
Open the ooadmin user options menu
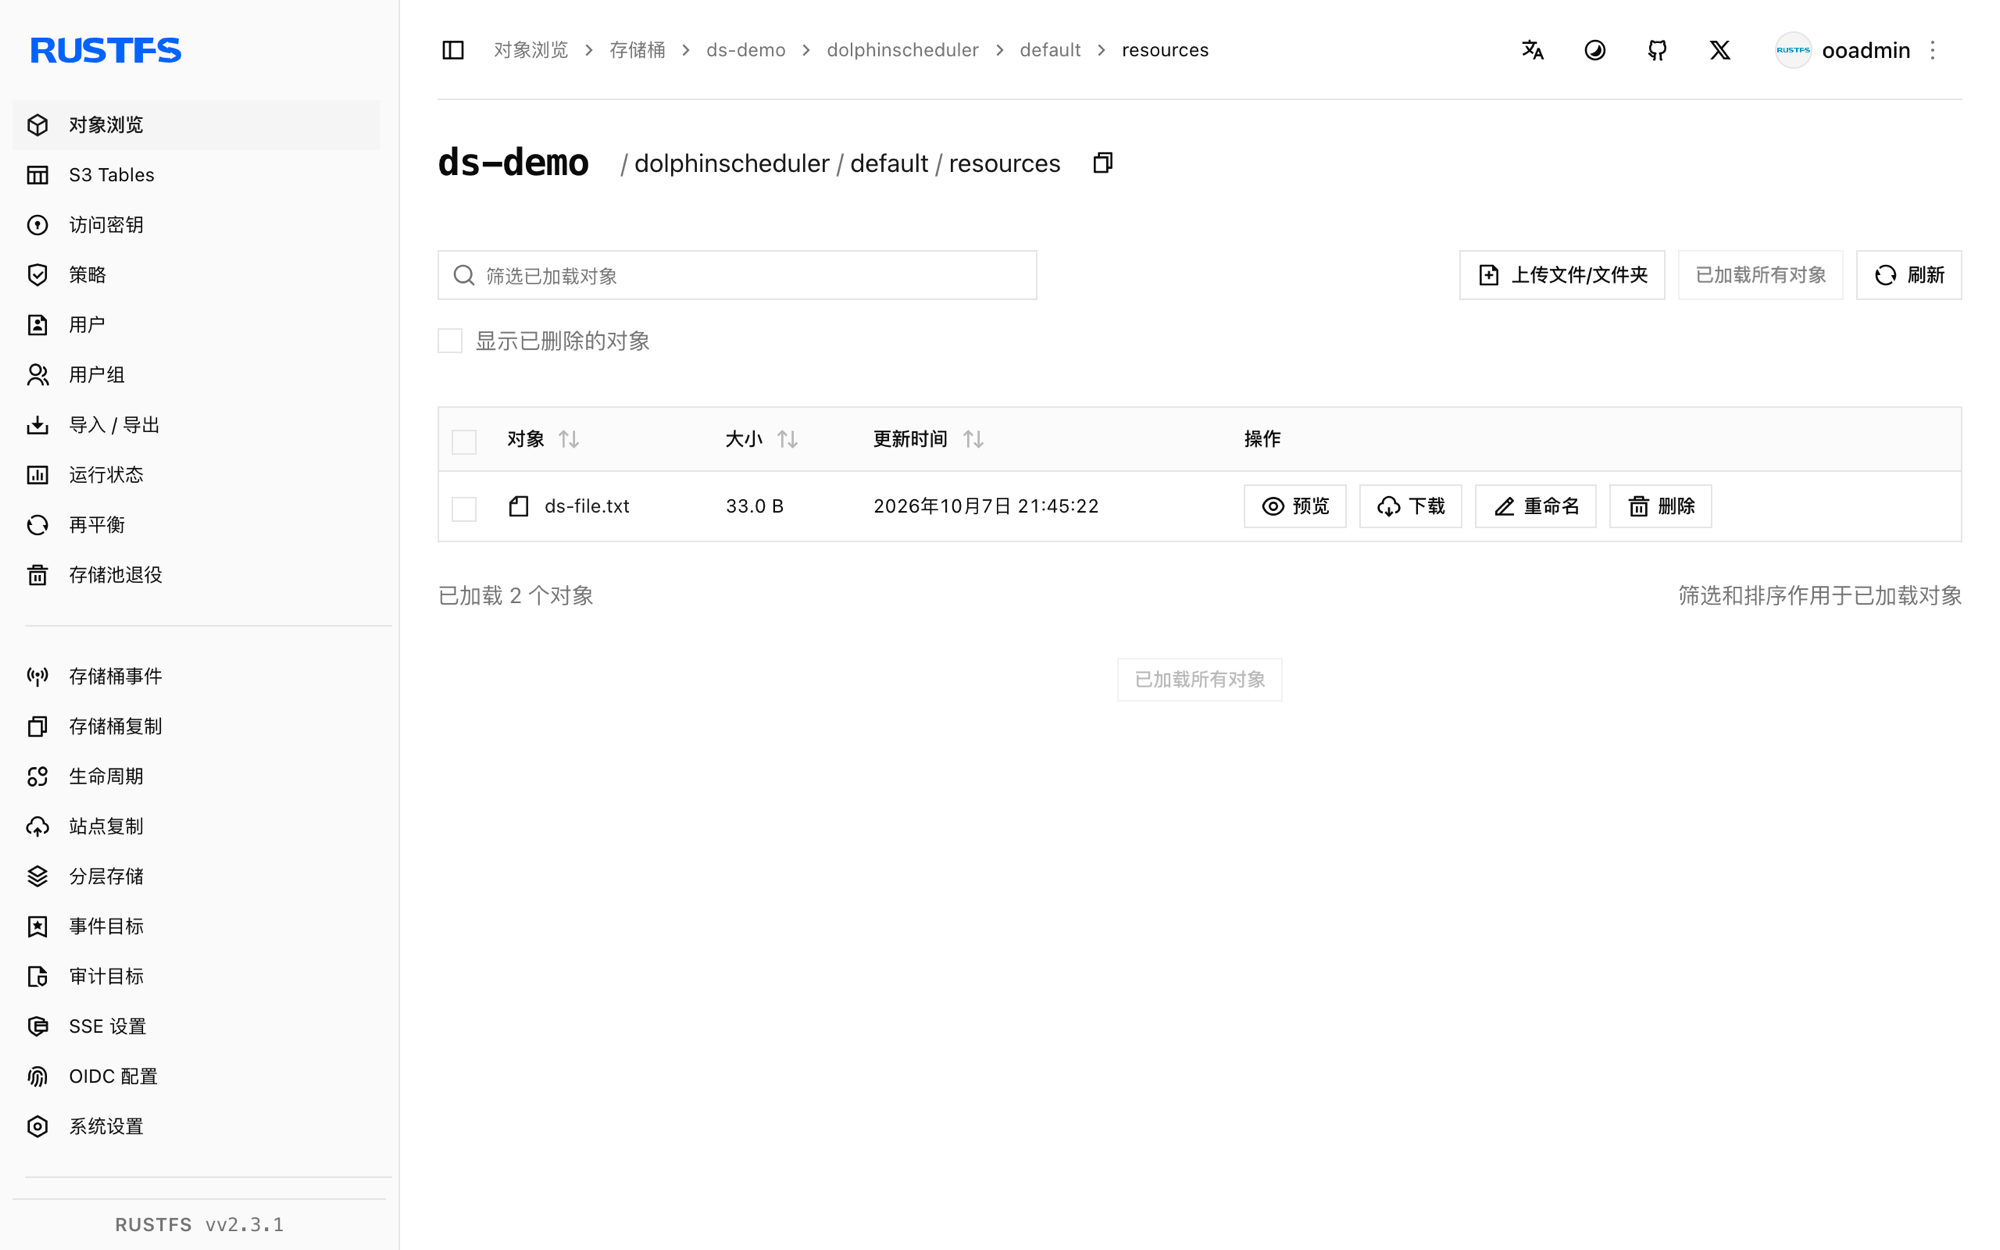[x=1933, y=50]
